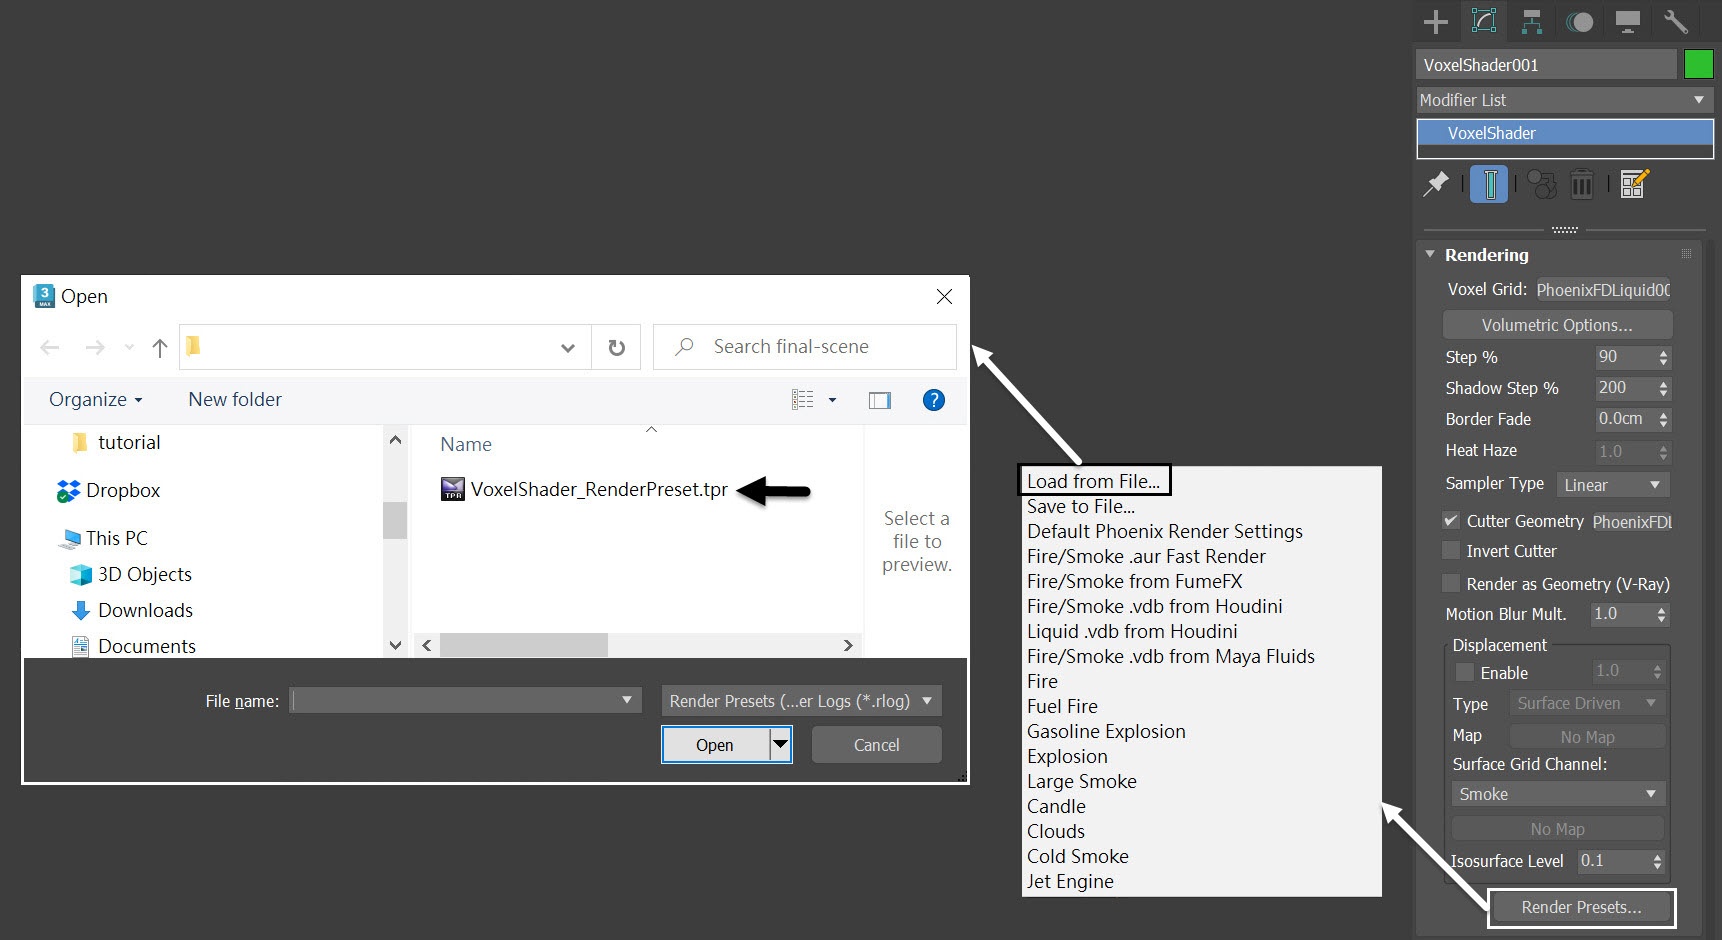Cancel the Open dialog
This screenshot has width=1722, height=940.
point(876,744)
